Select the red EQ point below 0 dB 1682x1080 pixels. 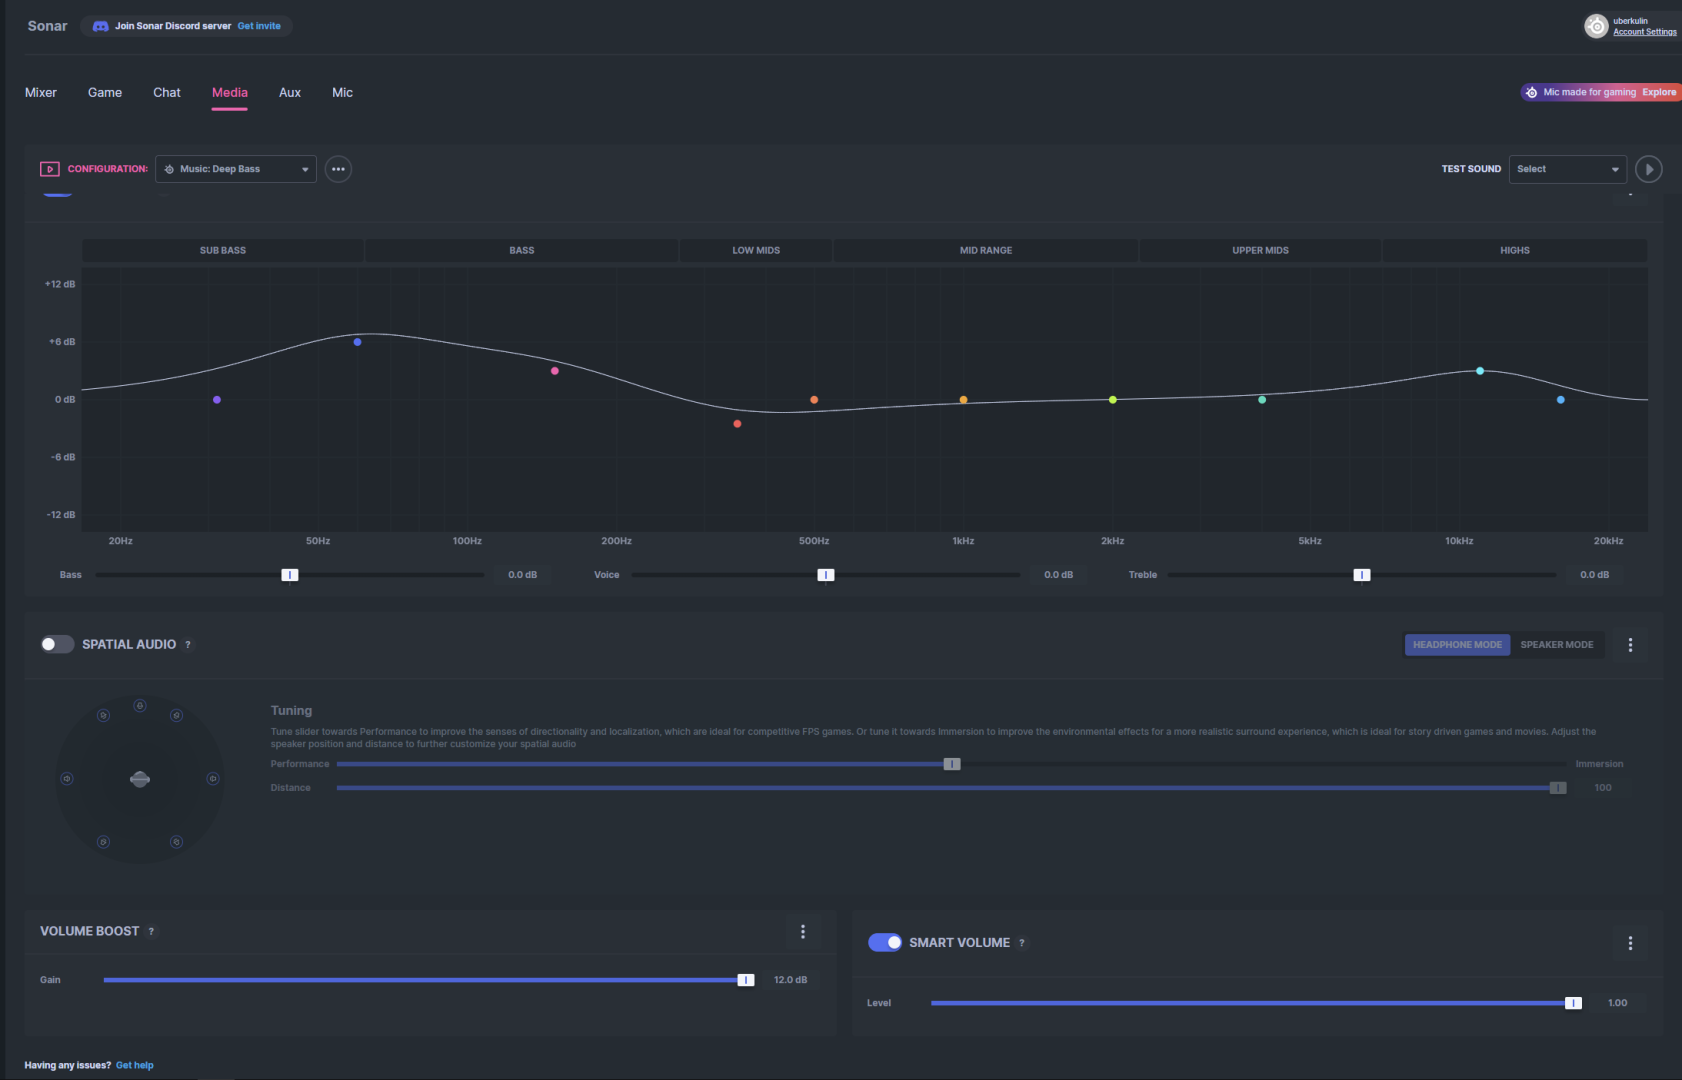[x=737, y=424]
